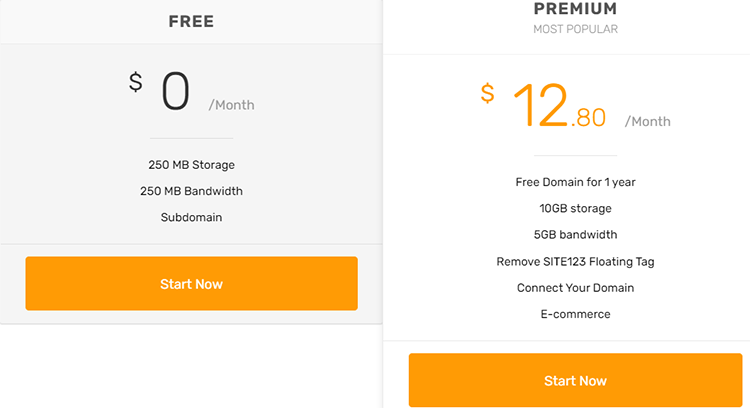The width and height of the screenshot is (750, 408).
Task: Click the Subdomain feature text
Action: 191,217
